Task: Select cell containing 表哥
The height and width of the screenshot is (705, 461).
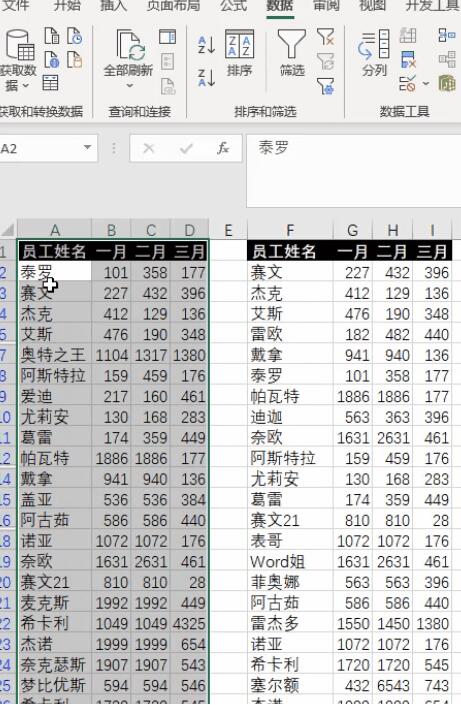Action: pos(290,541)
